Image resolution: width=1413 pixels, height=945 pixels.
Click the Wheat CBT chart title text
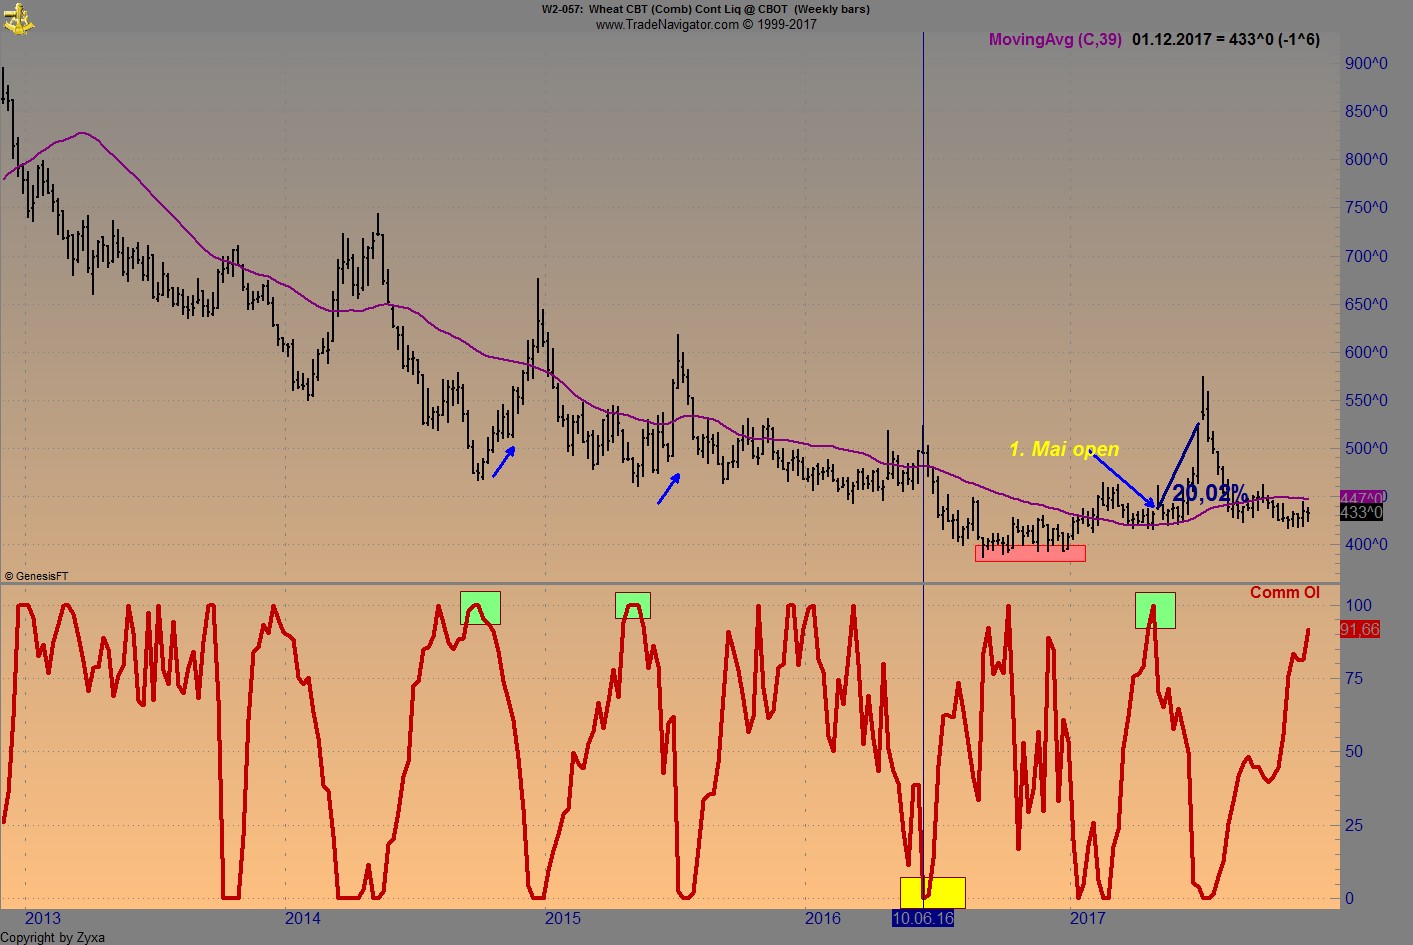(x=705, y=9)
